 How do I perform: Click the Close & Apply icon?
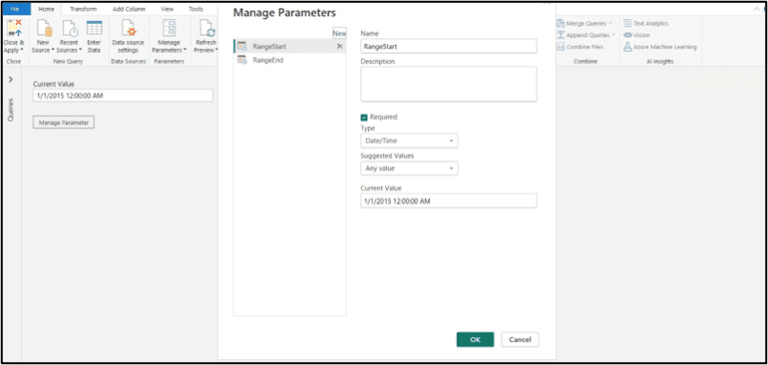(x=13, y=28)
